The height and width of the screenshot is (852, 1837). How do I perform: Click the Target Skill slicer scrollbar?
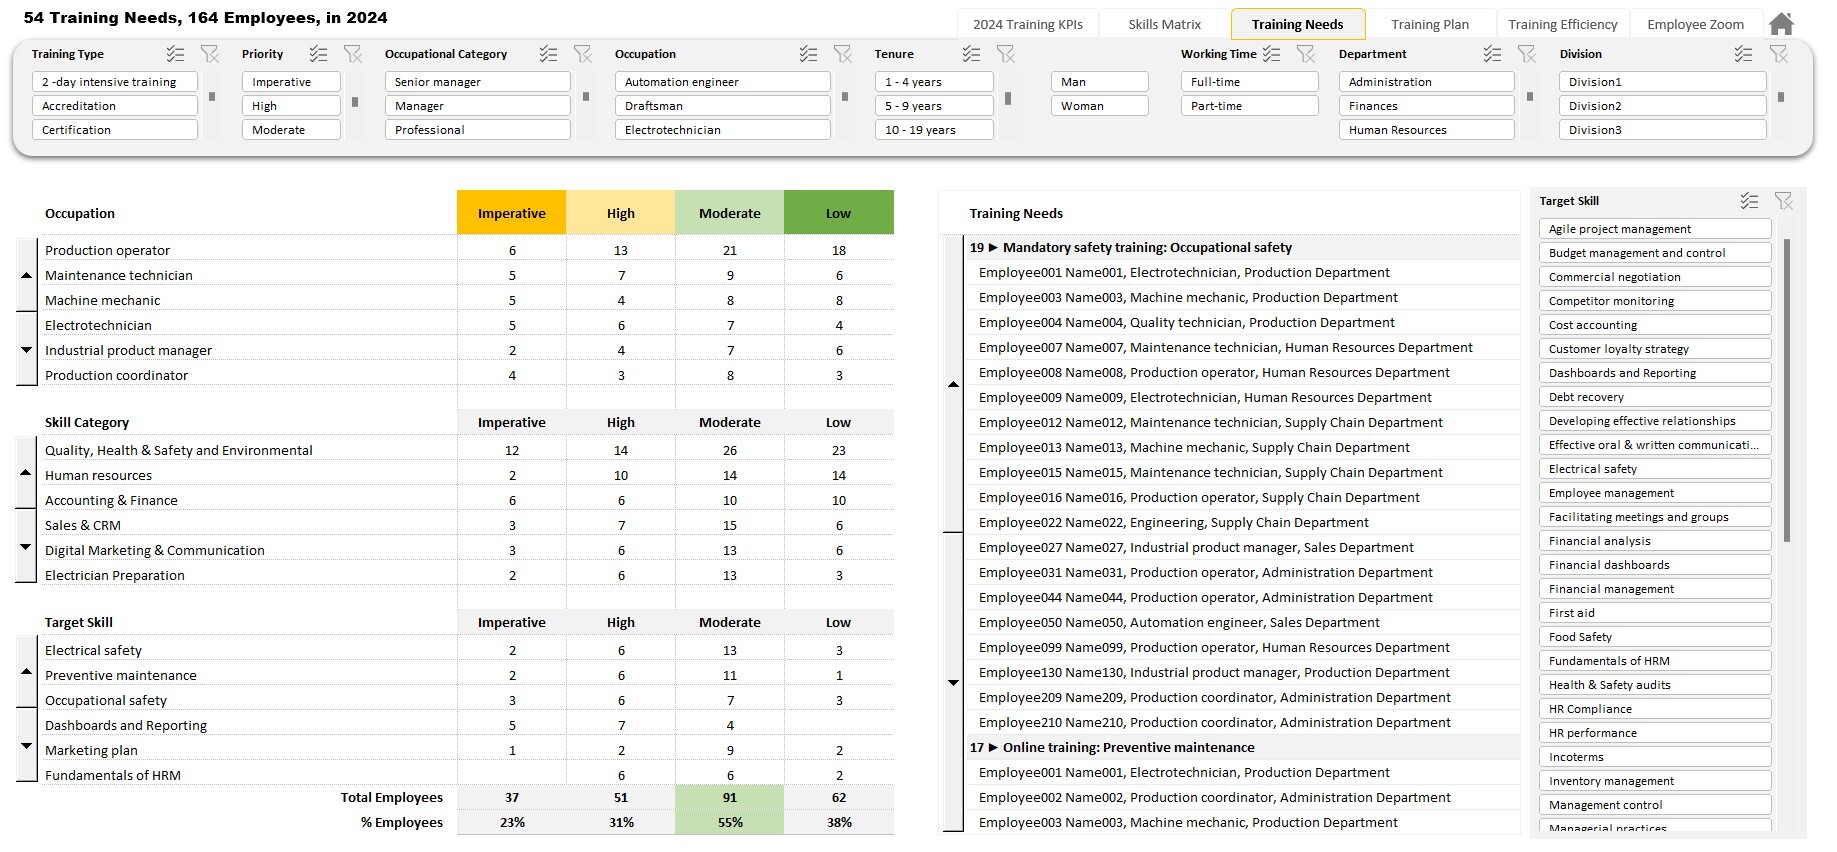[x=1787, y=390]
